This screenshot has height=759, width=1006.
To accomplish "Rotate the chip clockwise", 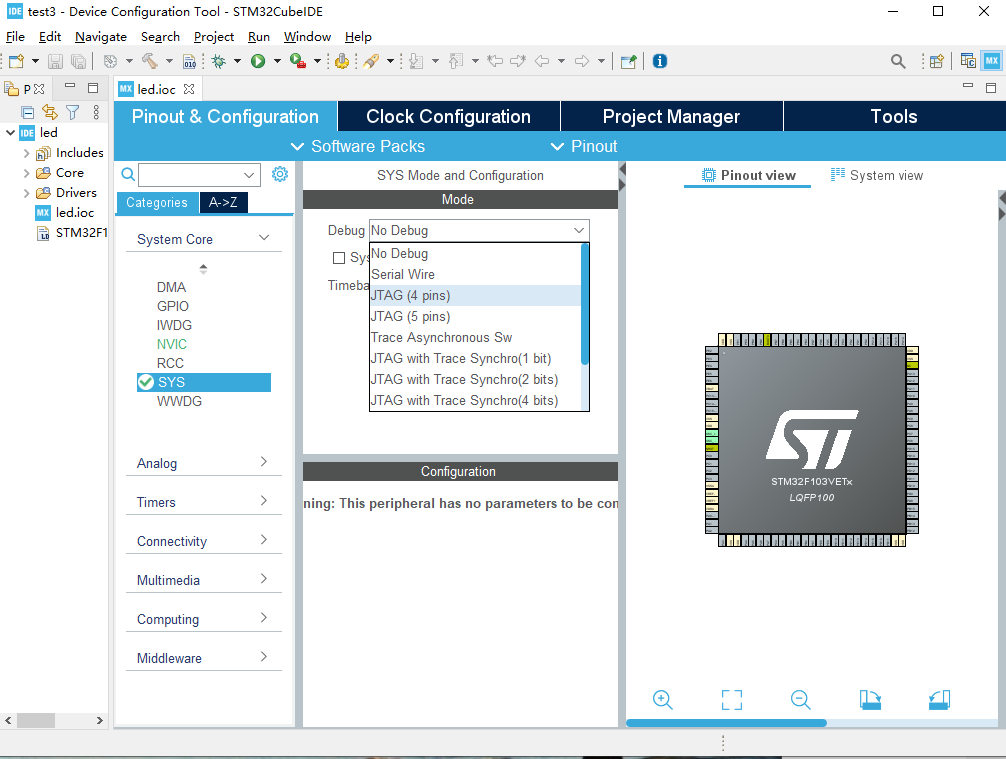I will pyautogui.click(x=869, y=700).
